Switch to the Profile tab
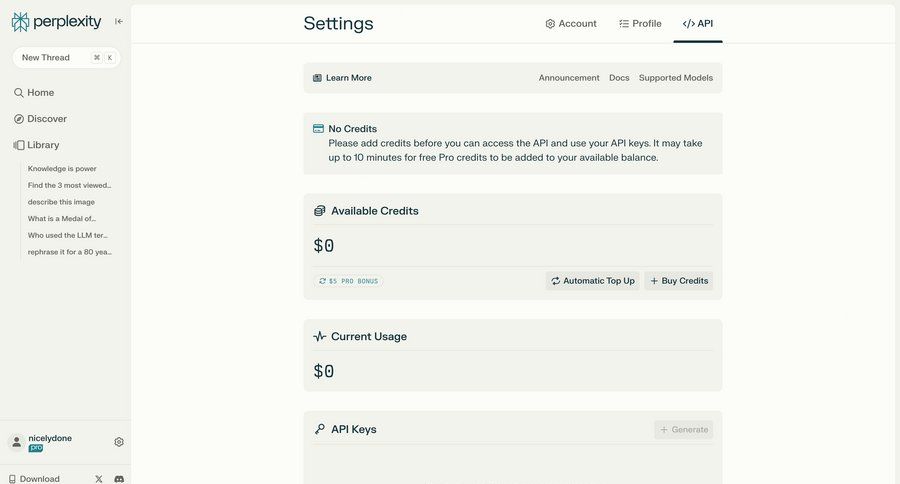The image size is (900, 484). 641,24
